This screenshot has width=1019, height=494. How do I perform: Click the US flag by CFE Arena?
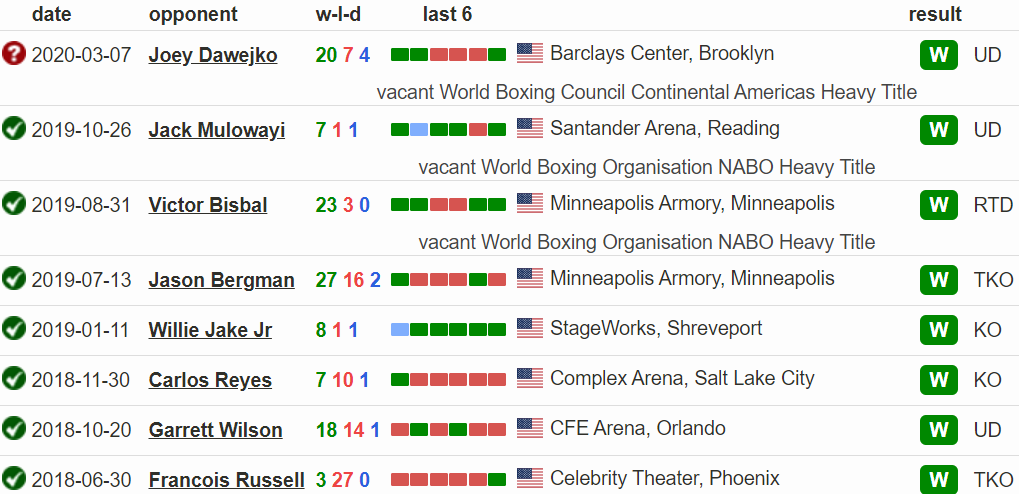click(530, 429)
